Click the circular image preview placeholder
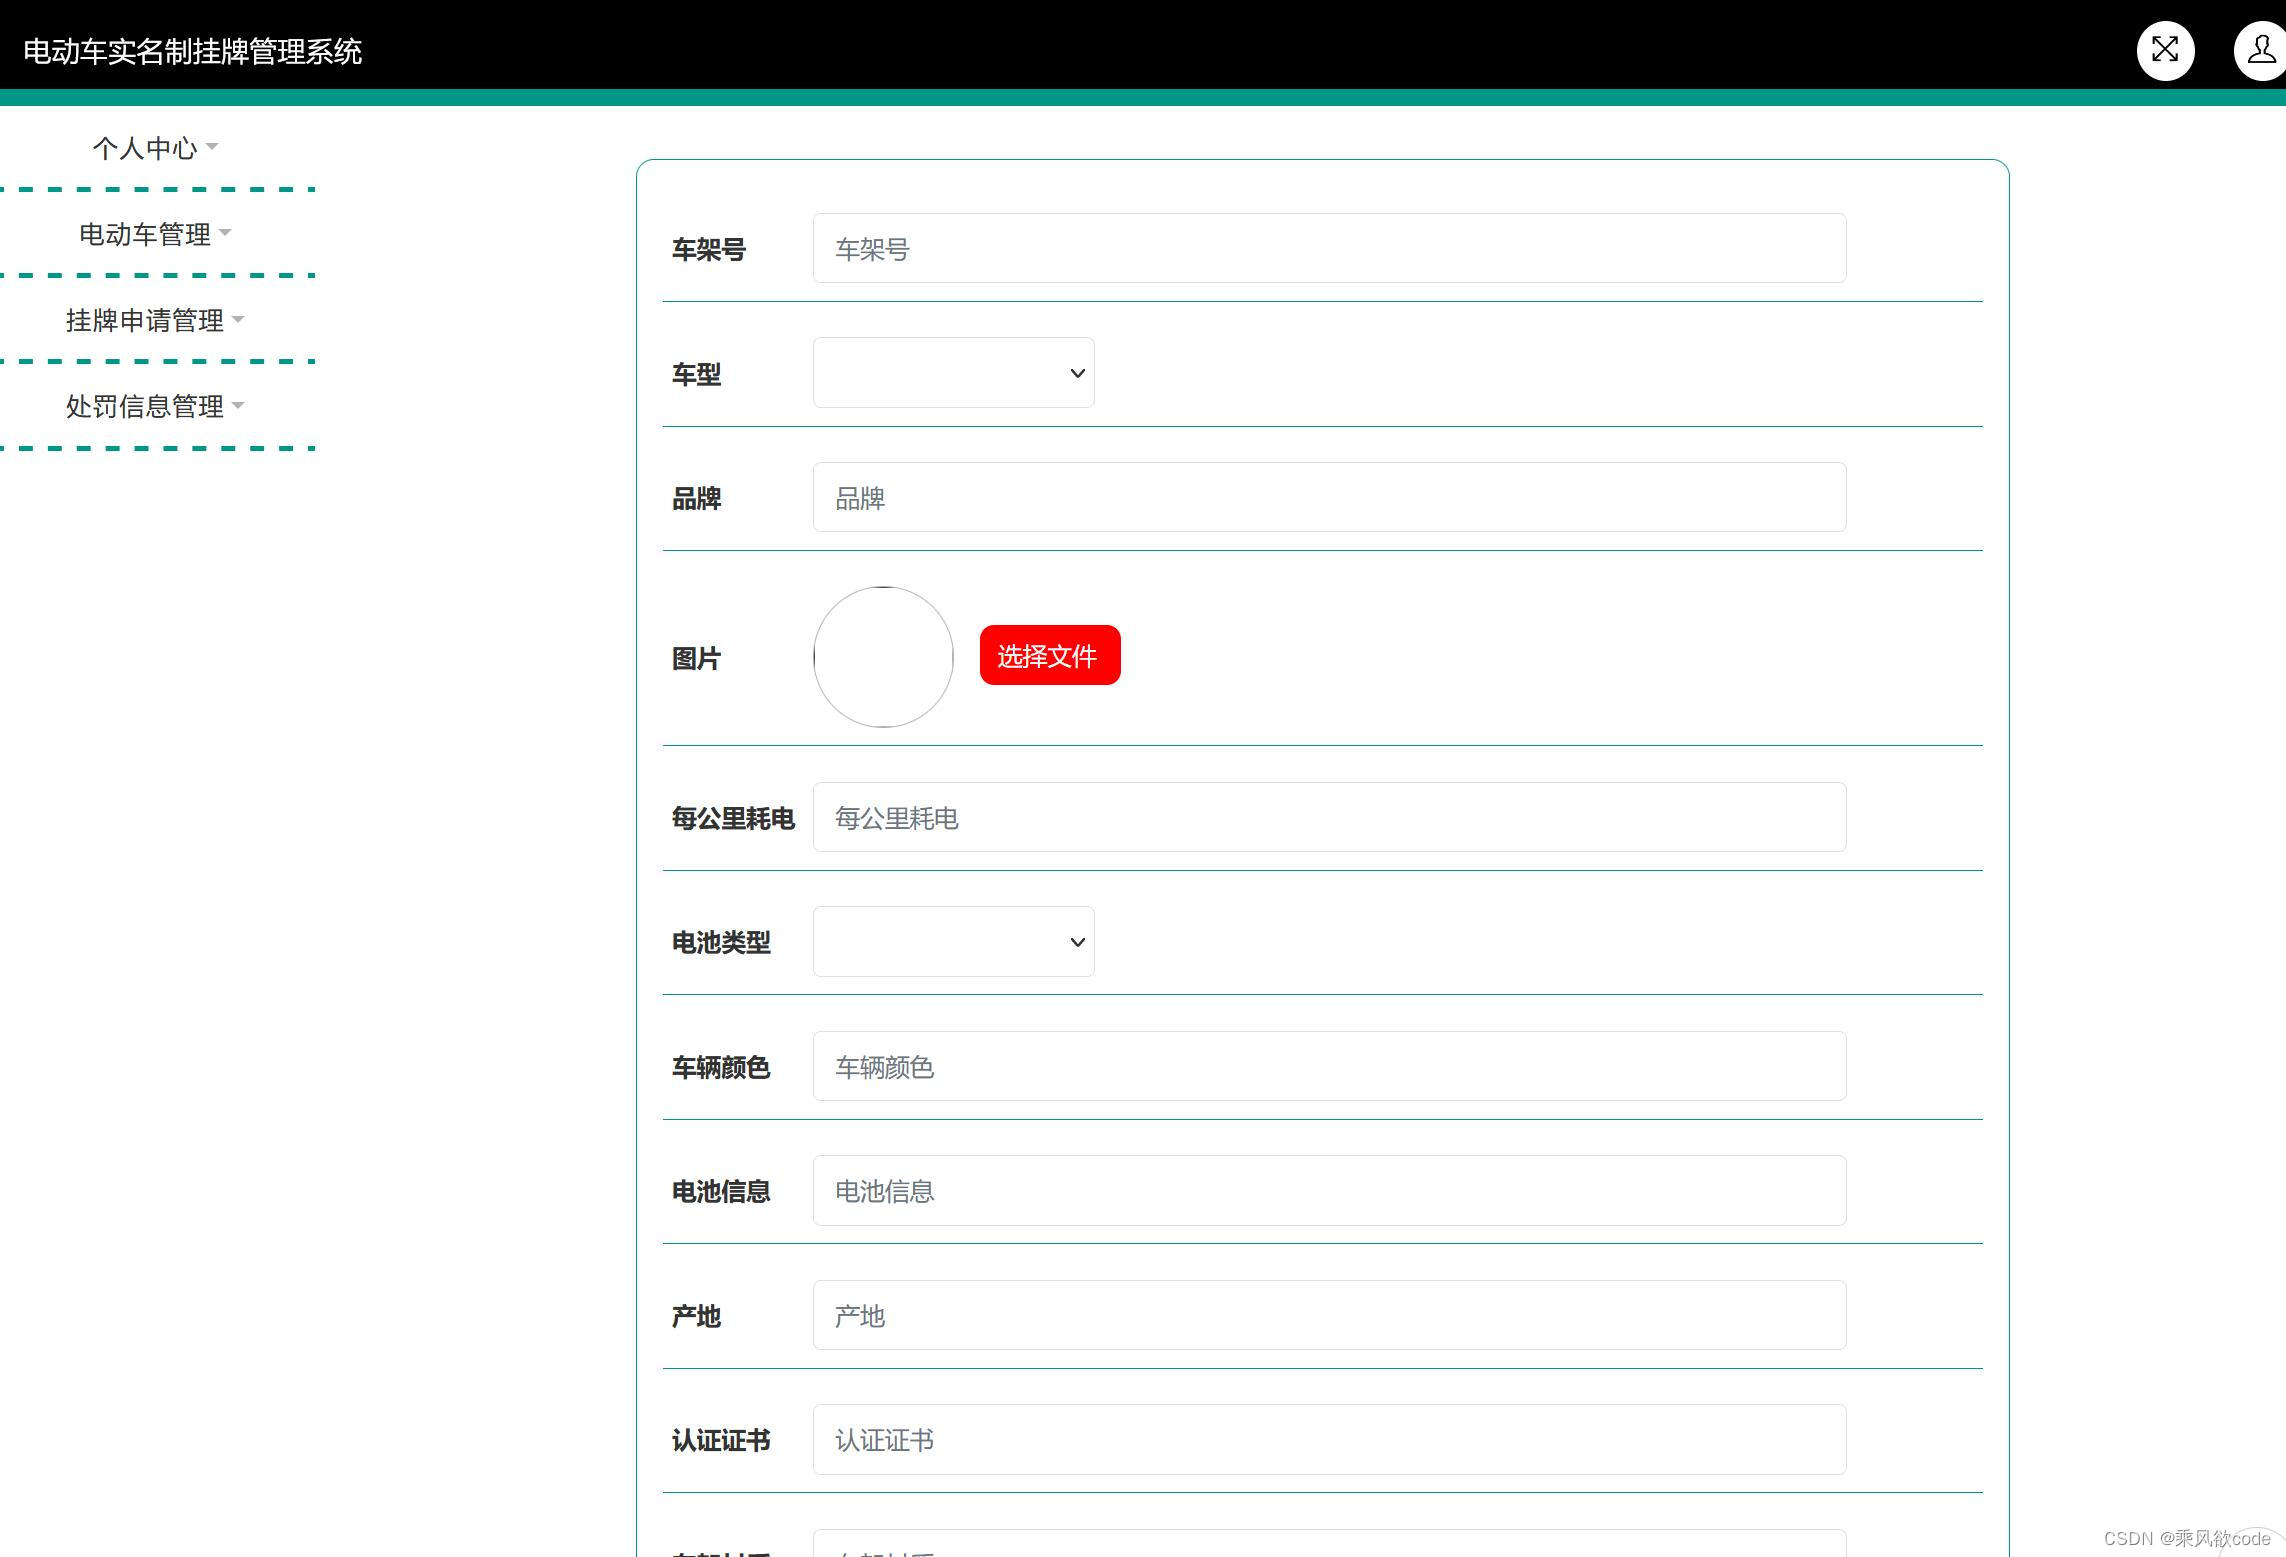Image resolution: width=2286 pixels, height=1557 pixels. (x=883, y=657)
